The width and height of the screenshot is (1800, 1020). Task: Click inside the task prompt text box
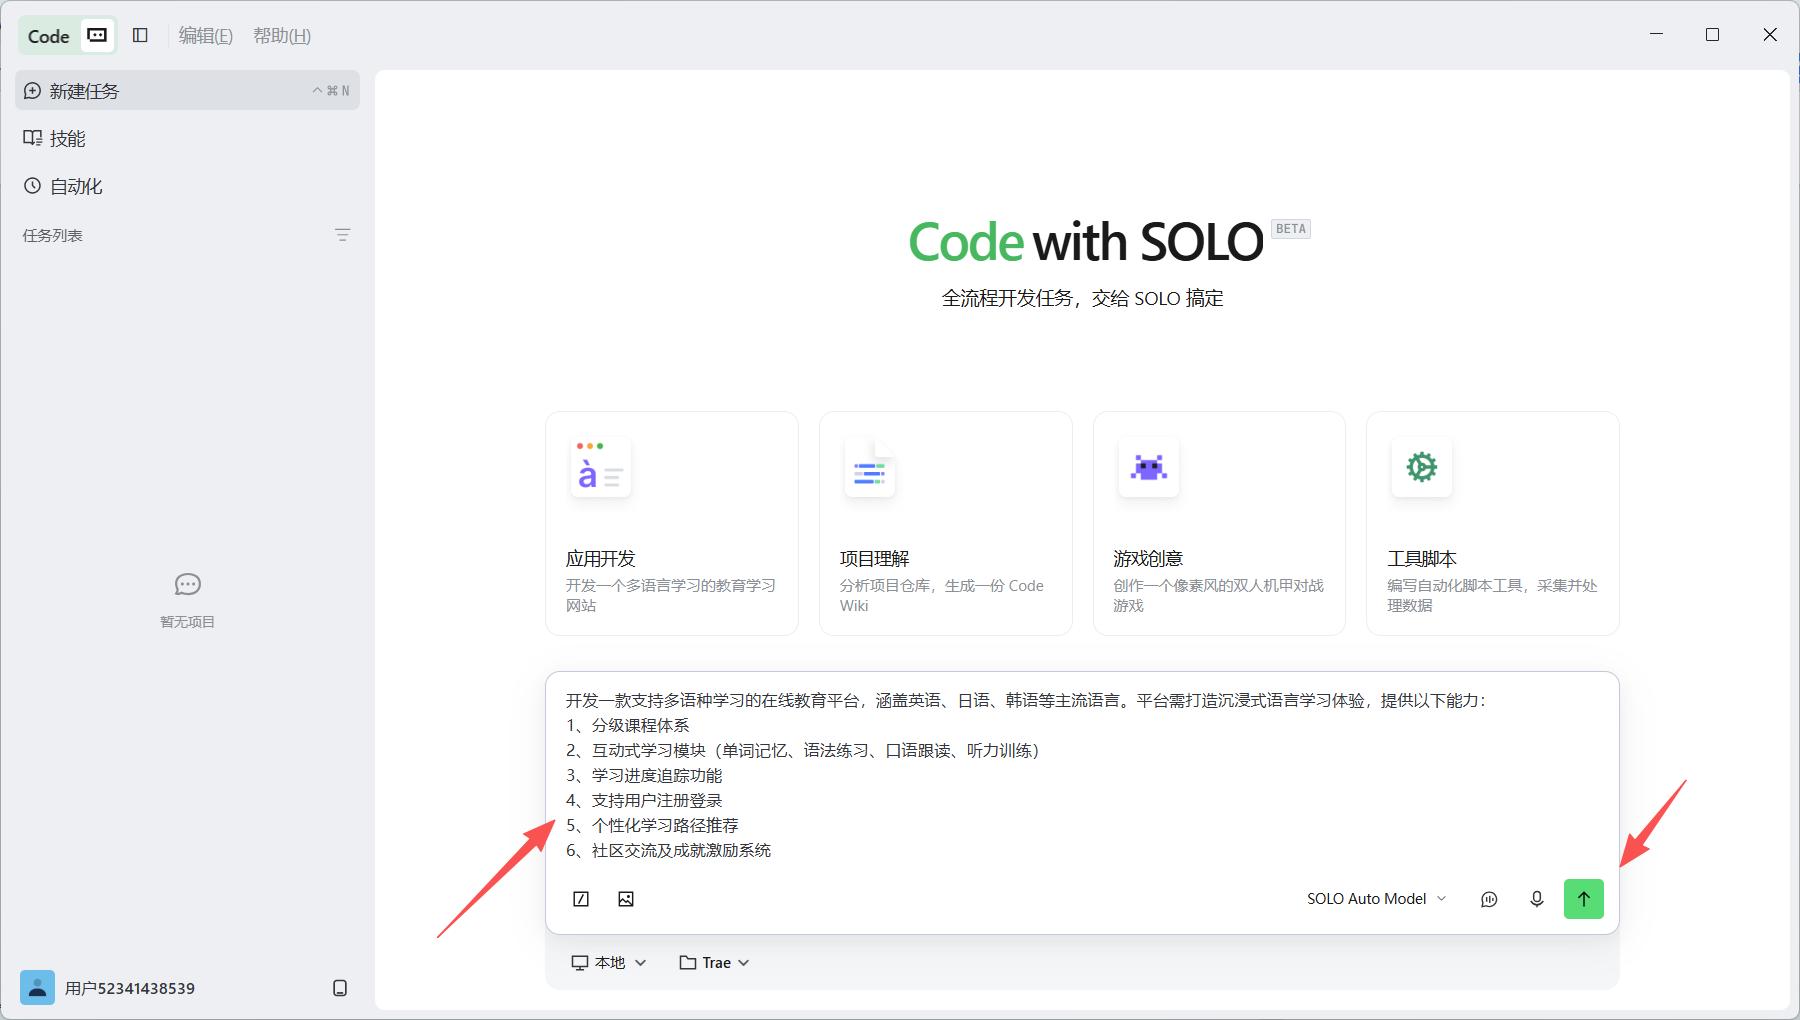point(1082,775)
